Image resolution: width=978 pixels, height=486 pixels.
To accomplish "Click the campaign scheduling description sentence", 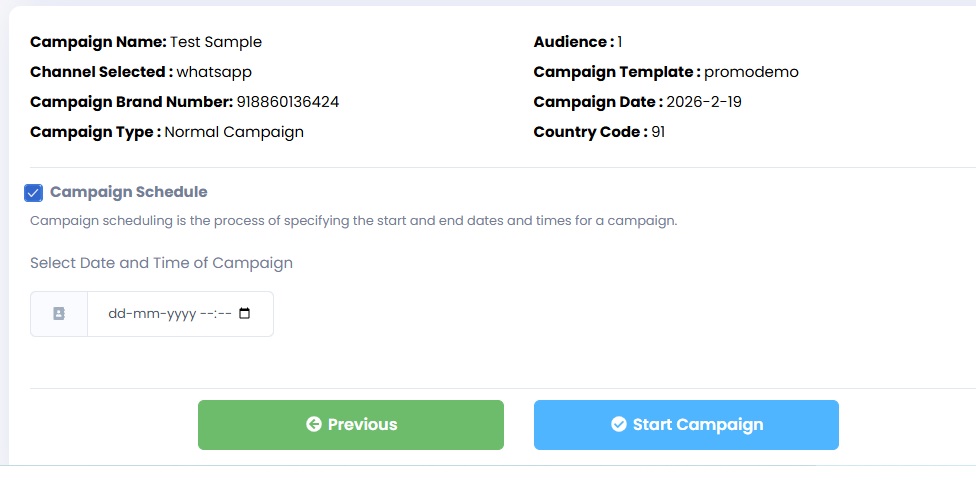I will coord(353,221).
